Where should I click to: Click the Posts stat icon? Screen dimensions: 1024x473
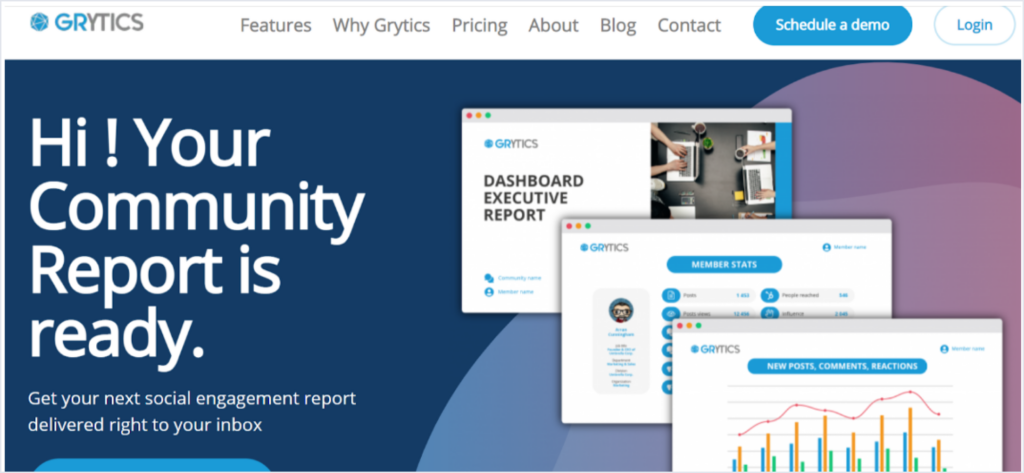click(673, 296)
